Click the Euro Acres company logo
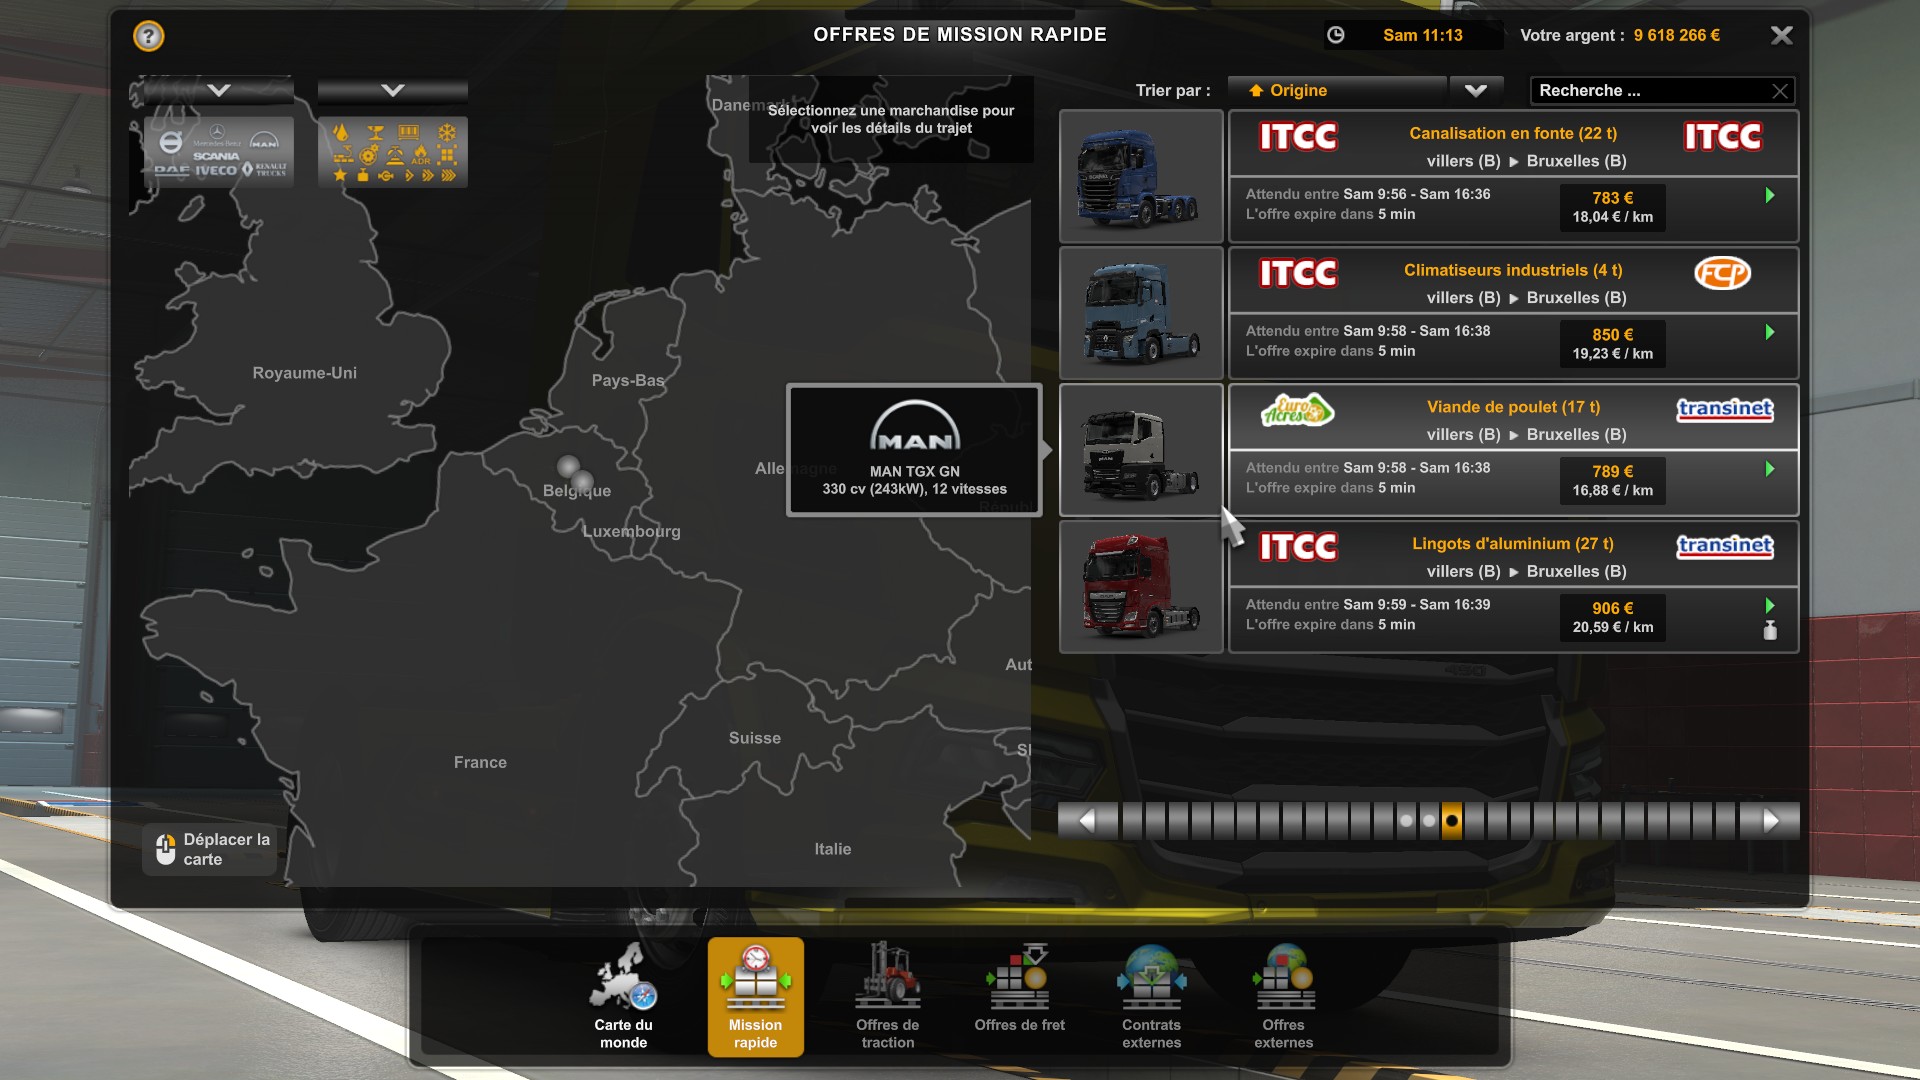 (x=1297, y=409)
